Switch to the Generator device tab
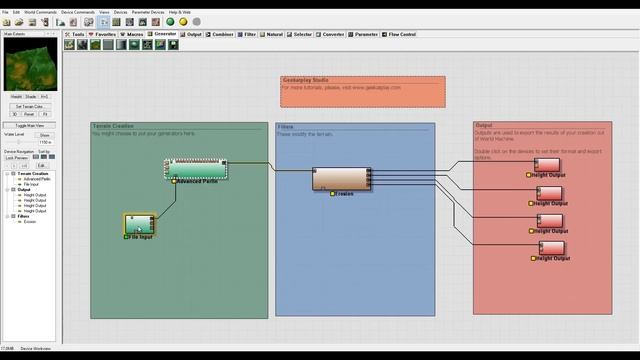The image size is (640, 360). coord(162,34)
